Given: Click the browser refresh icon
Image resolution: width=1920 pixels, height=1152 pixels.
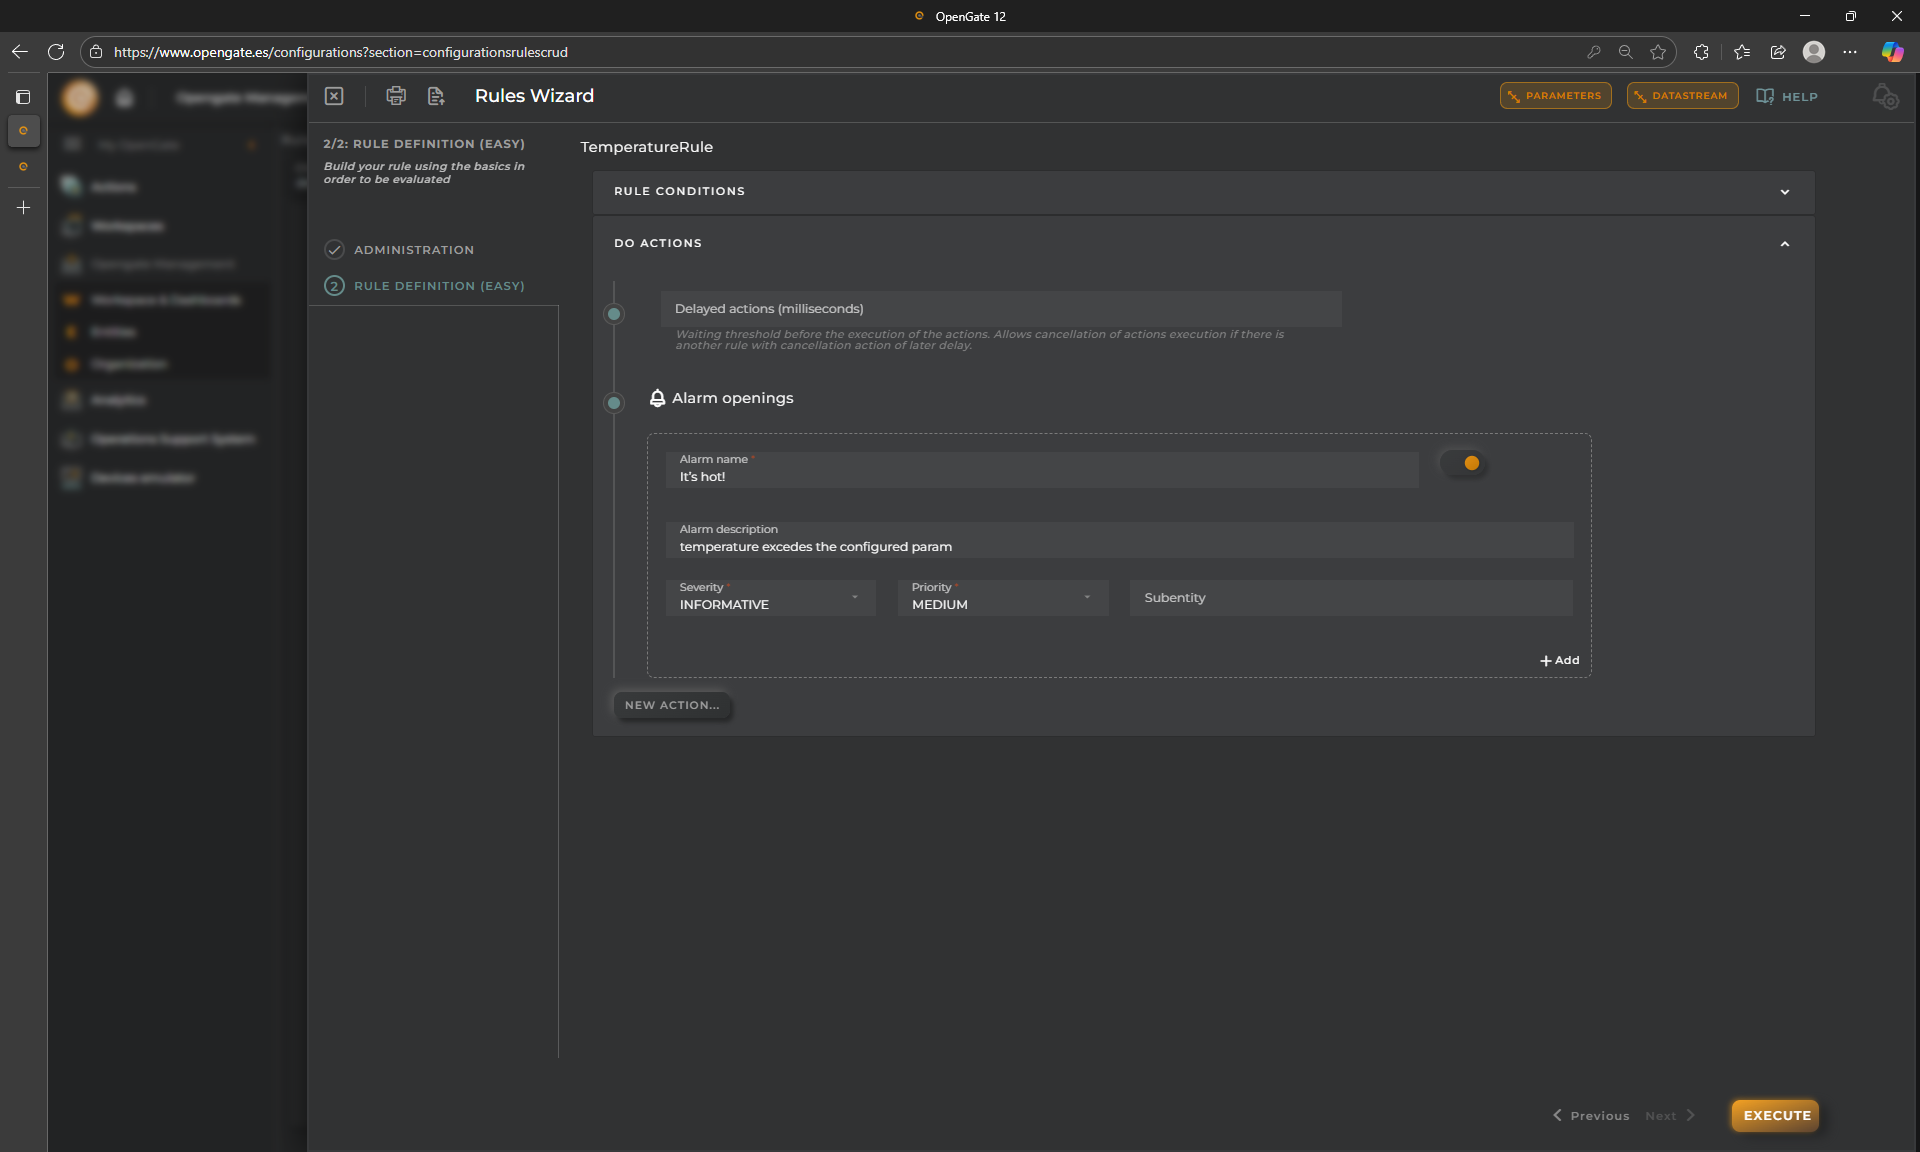Looking at the screenshot, I should pos(56,52).
